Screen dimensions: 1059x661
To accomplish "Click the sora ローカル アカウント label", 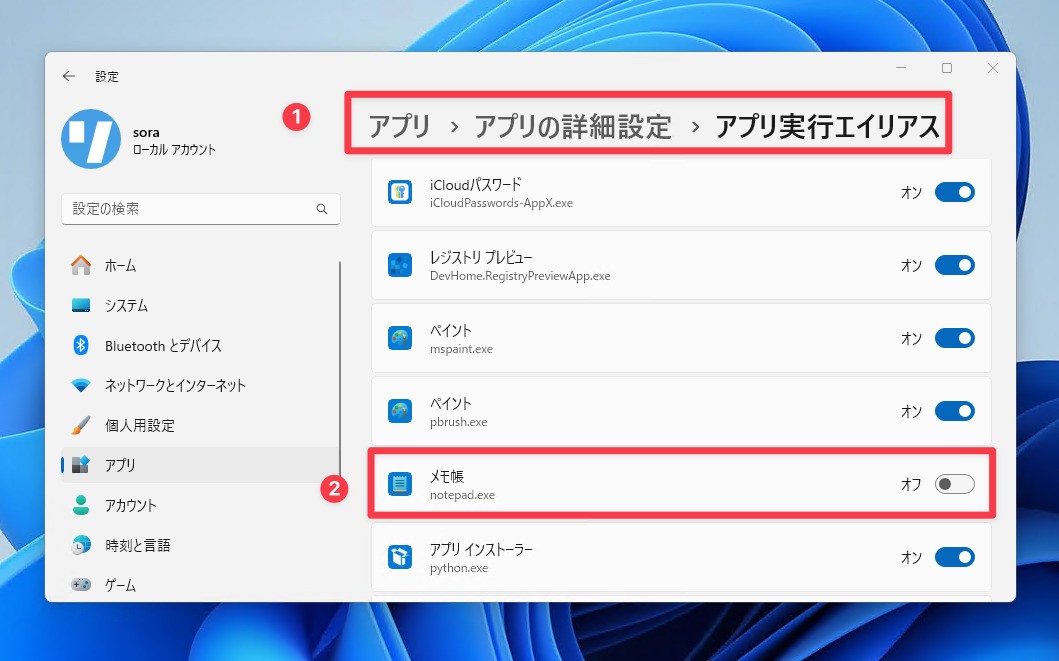I will pyautogui.click(x=174, y=141).
